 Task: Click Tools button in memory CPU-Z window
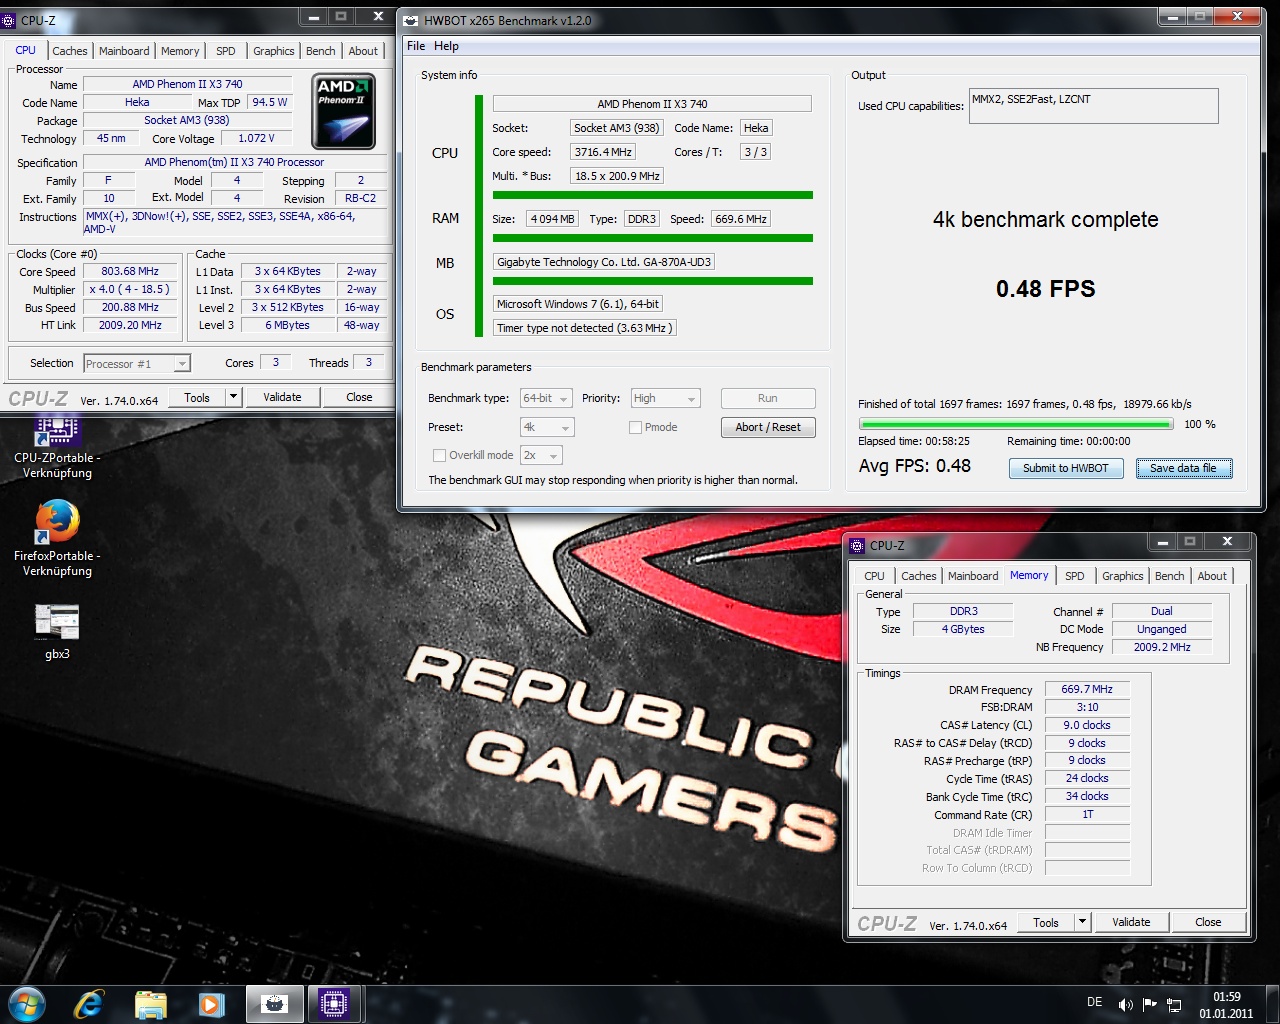(x=1046, y=922)
